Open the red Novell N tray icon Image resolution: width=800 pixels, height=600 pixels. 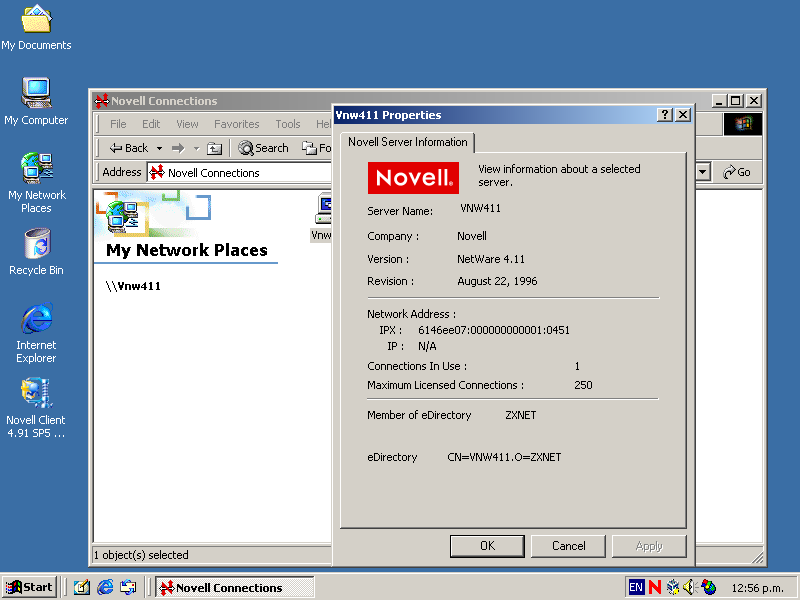[655, 587]
